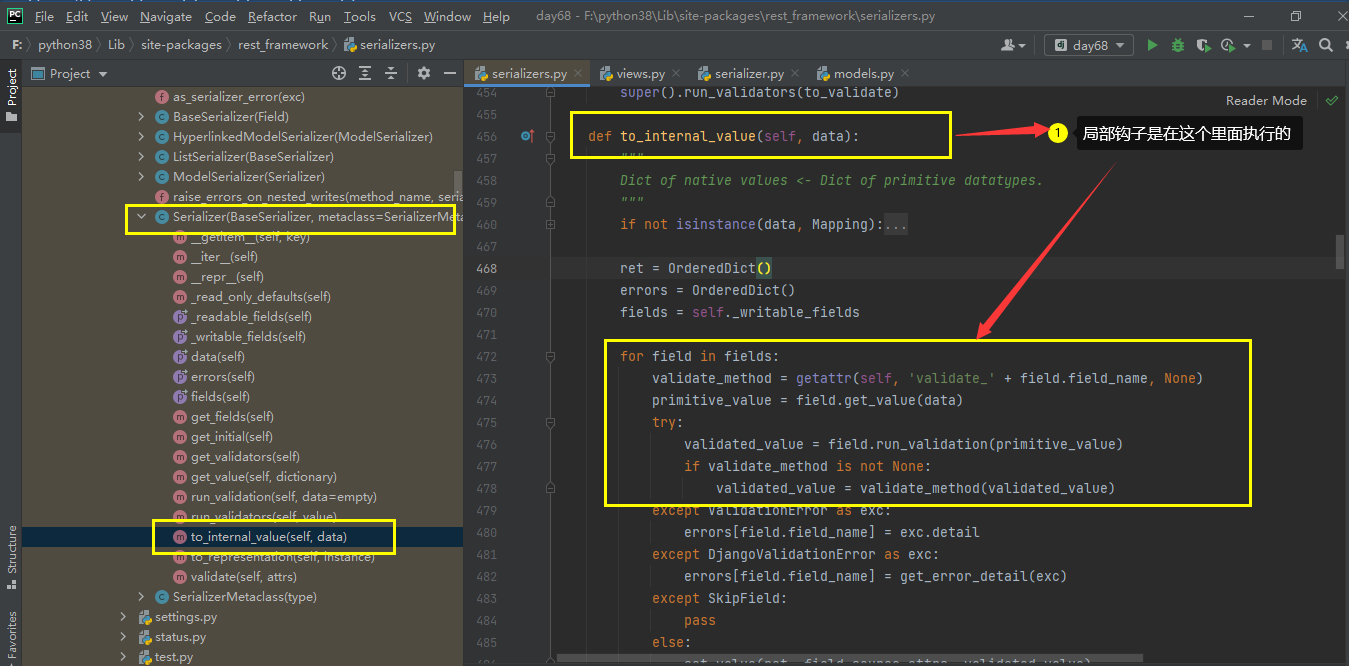This screenshot has height=666, width=1349.
Task: Toggle the fold marker at line 457 docstring
Action: 550,158
